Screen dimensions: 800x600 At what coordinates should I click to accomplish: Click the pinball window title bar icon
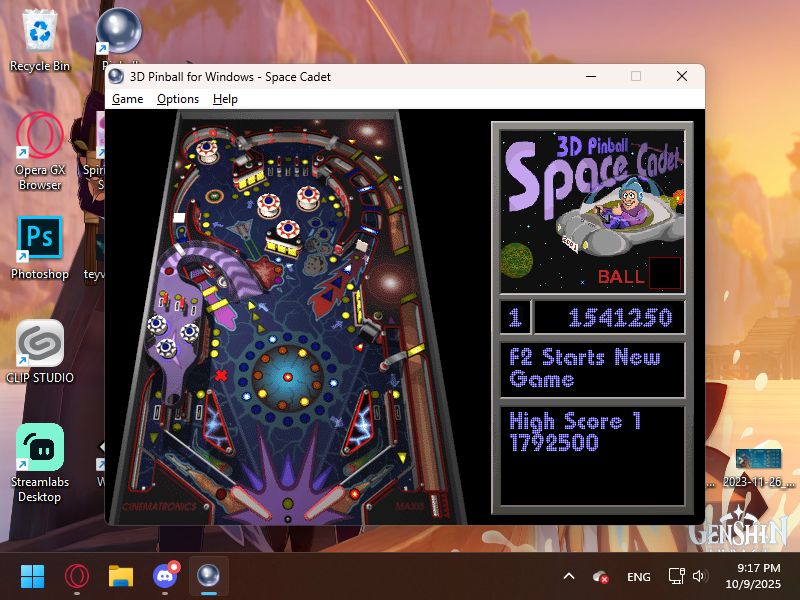[x=116, y=77]
